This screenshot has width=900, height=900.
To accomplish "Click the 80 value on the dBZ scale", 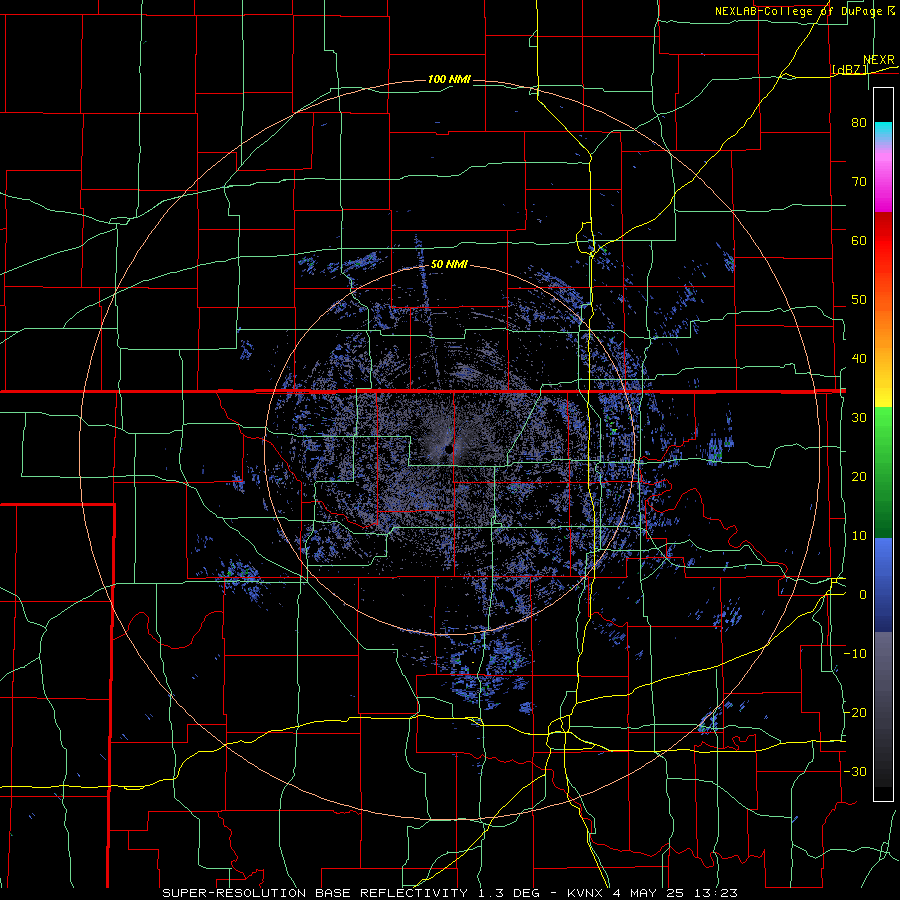I will click(859, 123).
